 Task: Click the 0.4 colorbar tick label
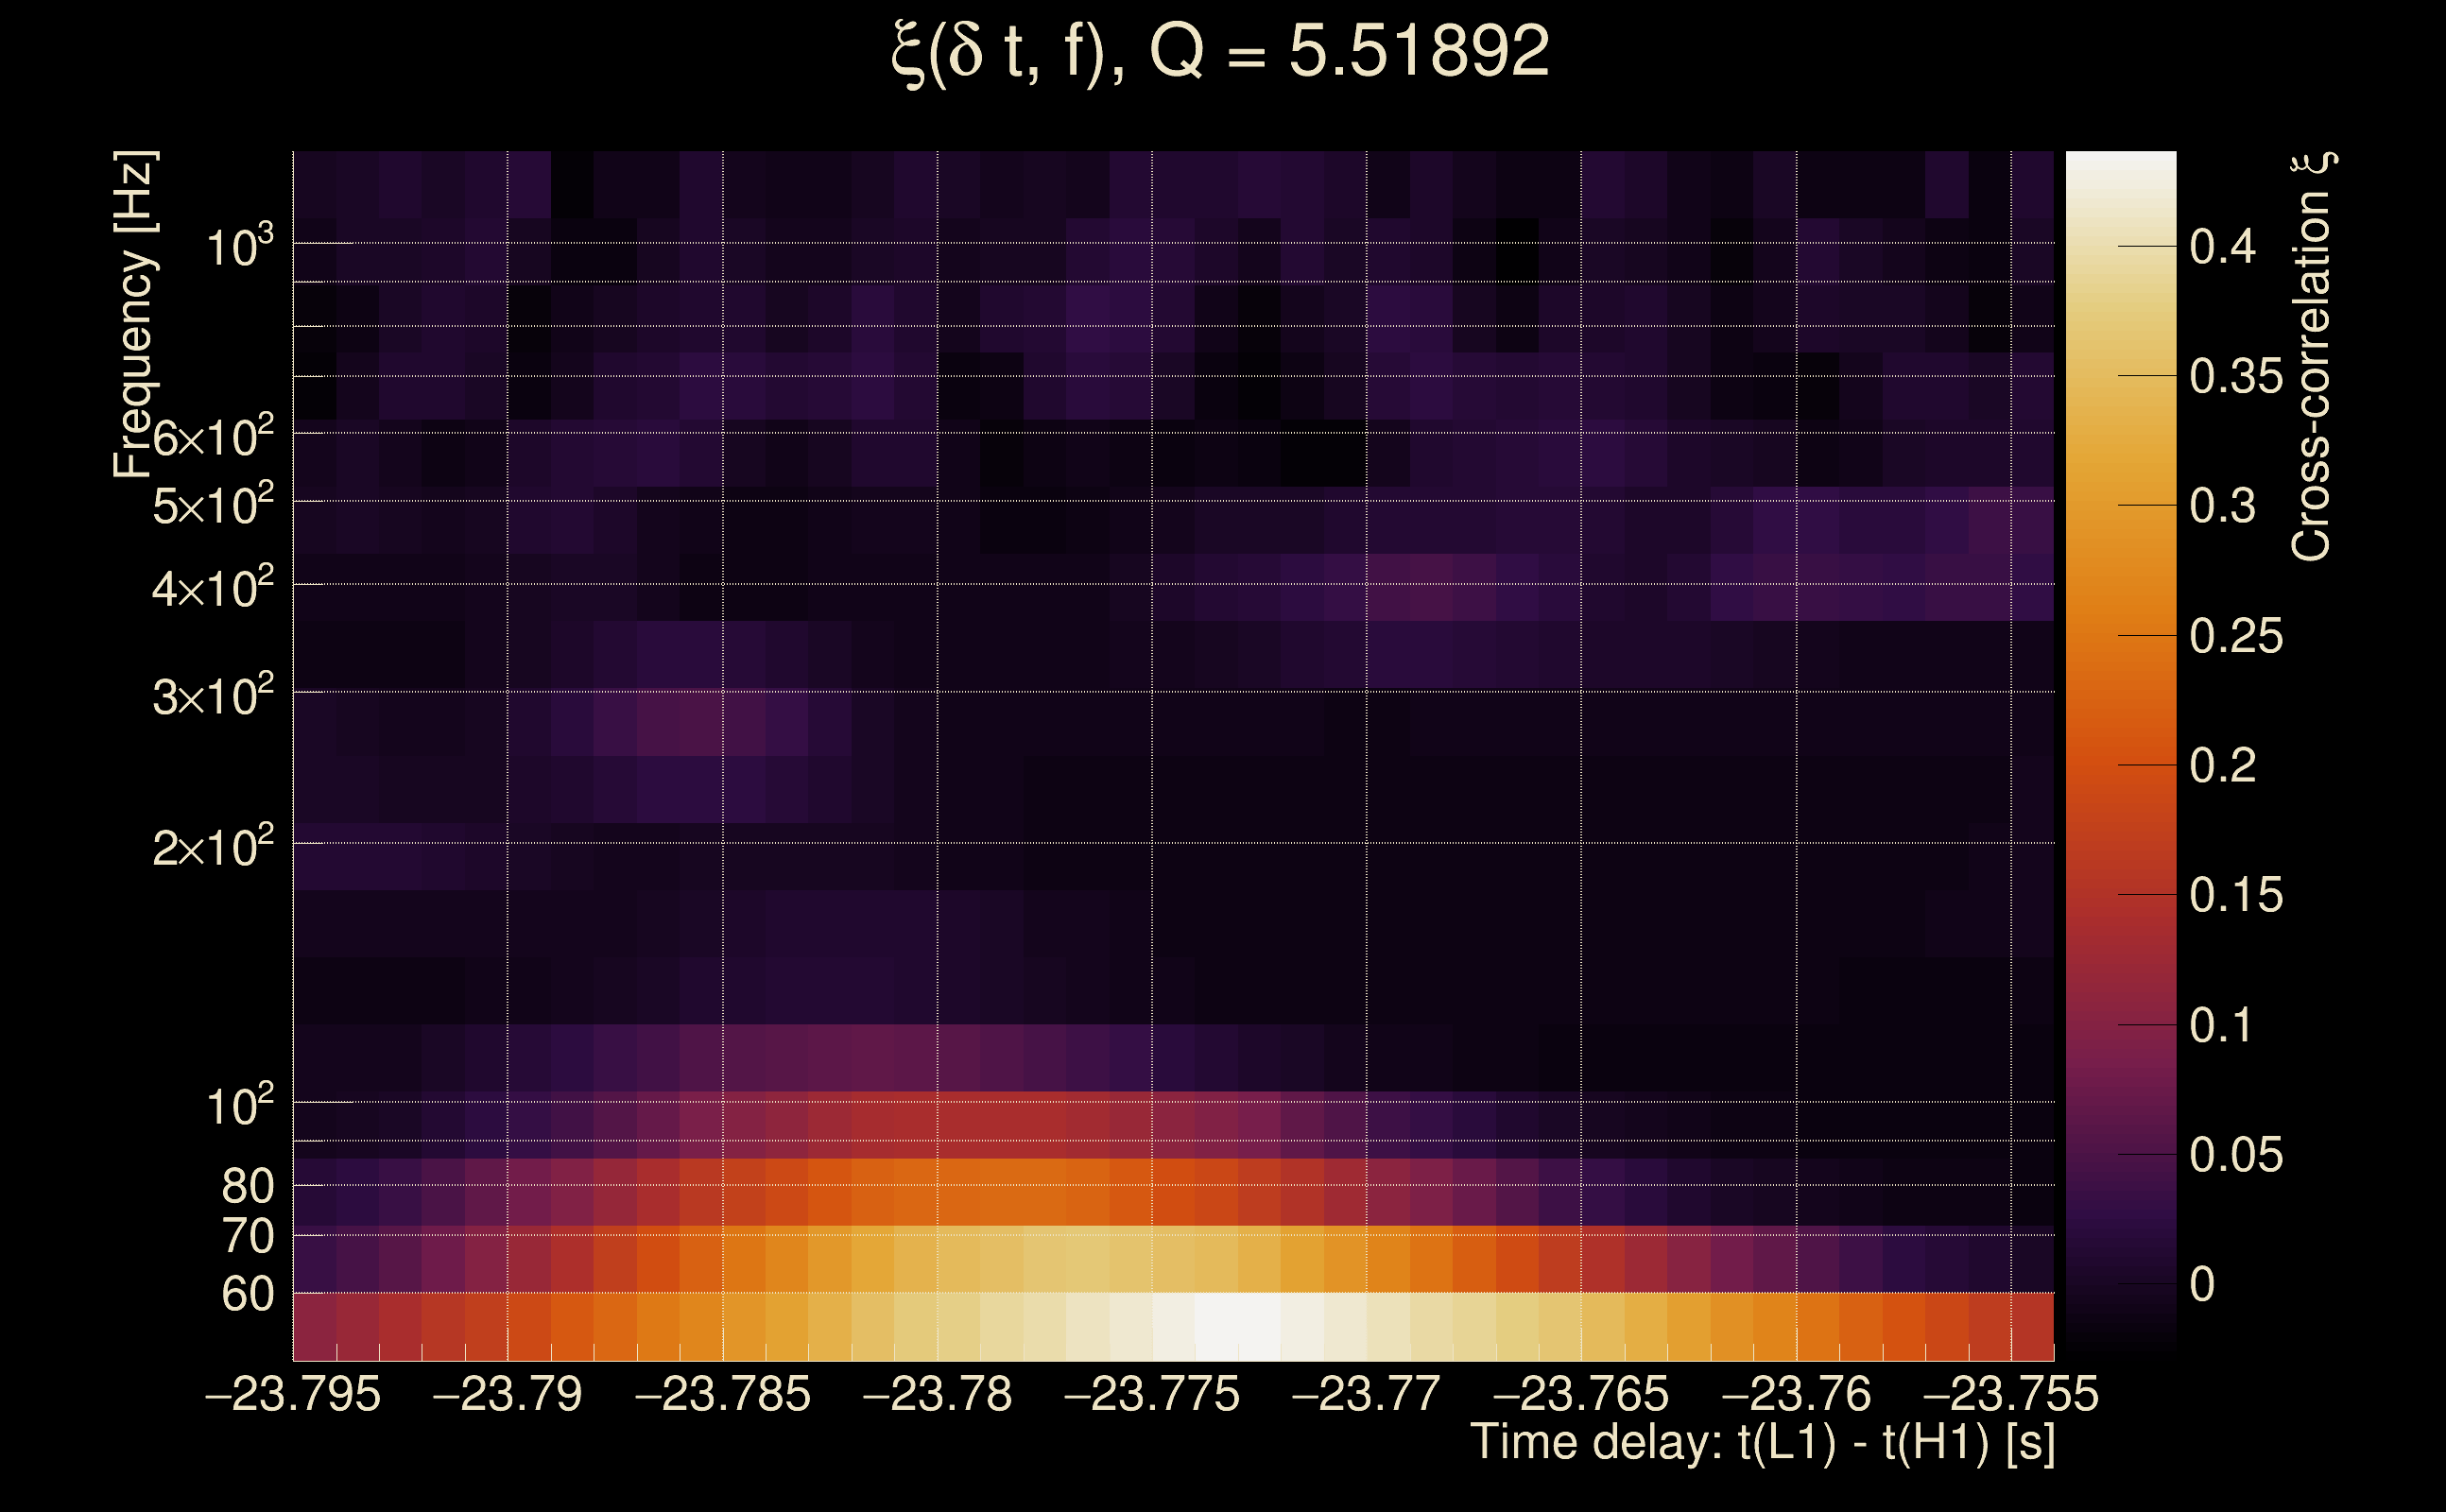tap(2222, 246)
